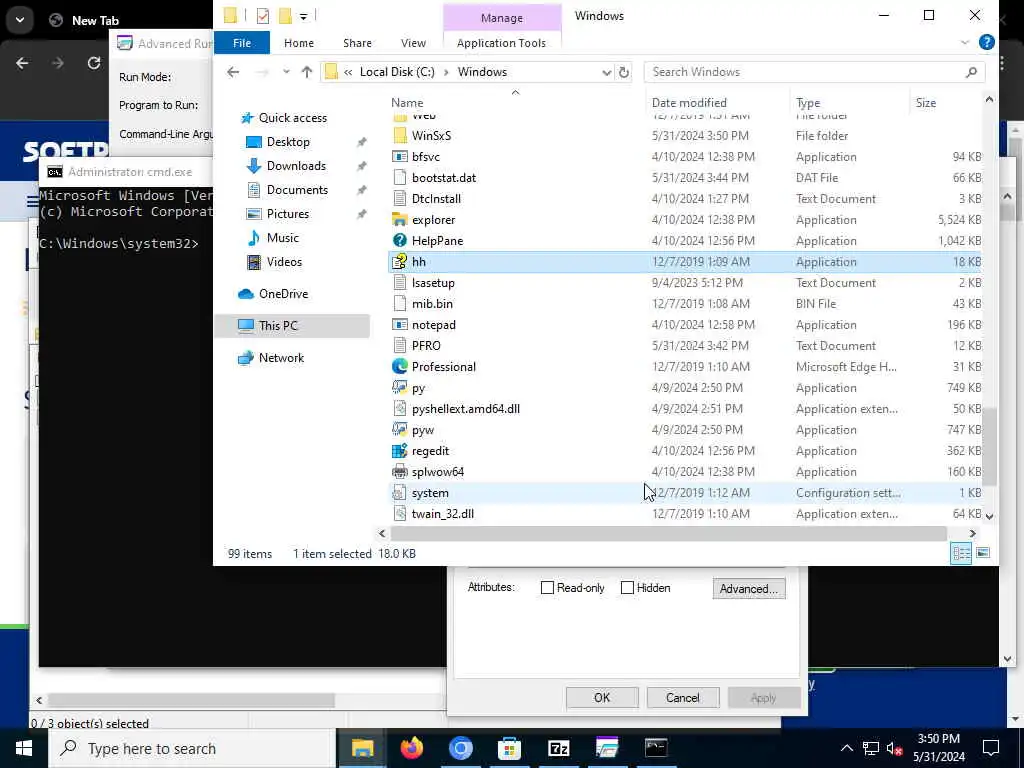
Task: Select OneDrive in navigation pane
Action: [x=283, y=294]
